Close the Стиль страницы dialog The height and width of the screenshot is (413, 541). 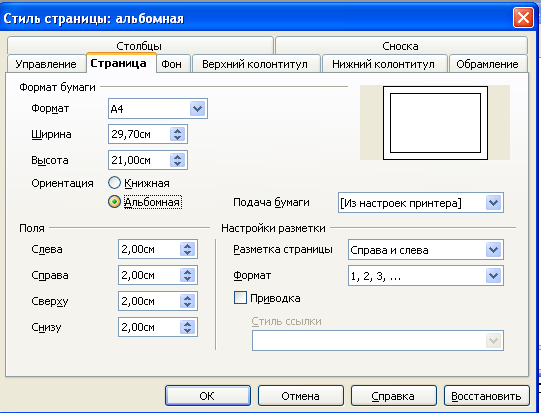(x=523, y=17)
